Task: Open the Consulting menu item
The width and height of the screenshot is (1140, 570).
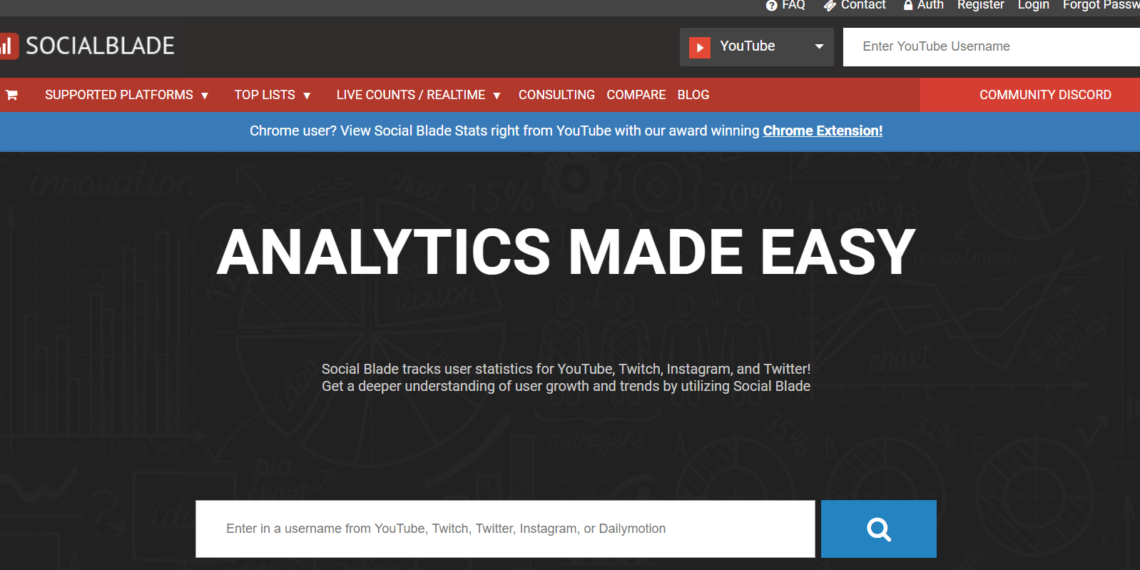Action: tap(556, 95)
